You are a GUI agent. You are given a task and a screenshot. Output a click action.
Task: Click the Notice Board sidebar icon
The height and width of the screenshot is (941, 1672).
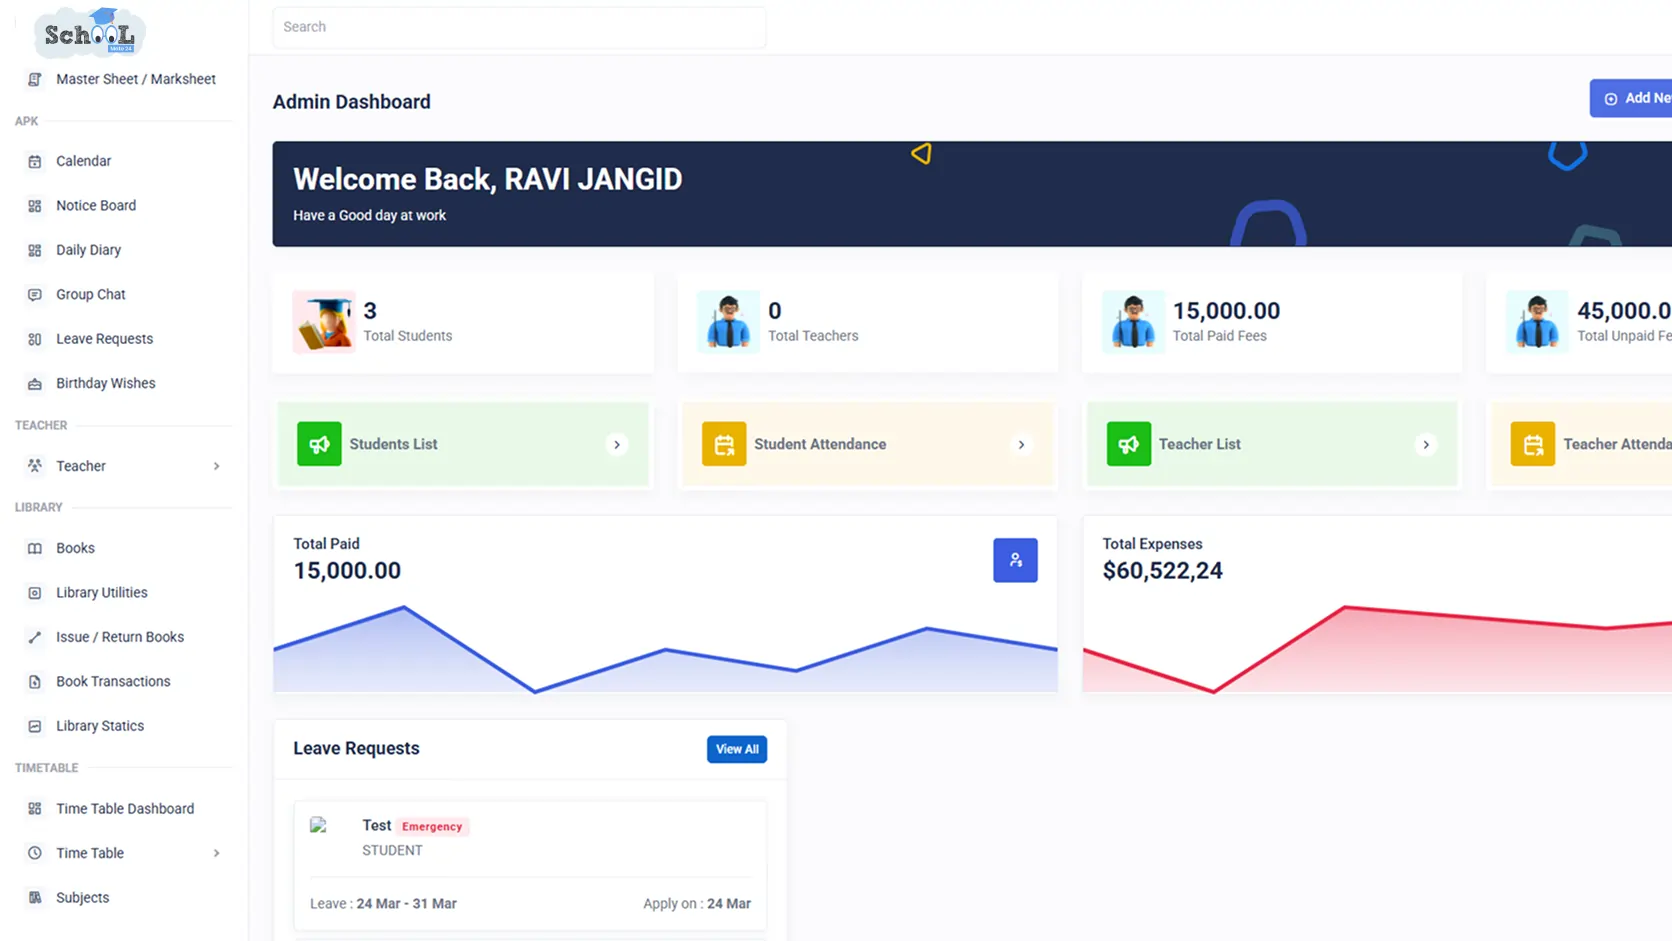click(x=35, y=206)
